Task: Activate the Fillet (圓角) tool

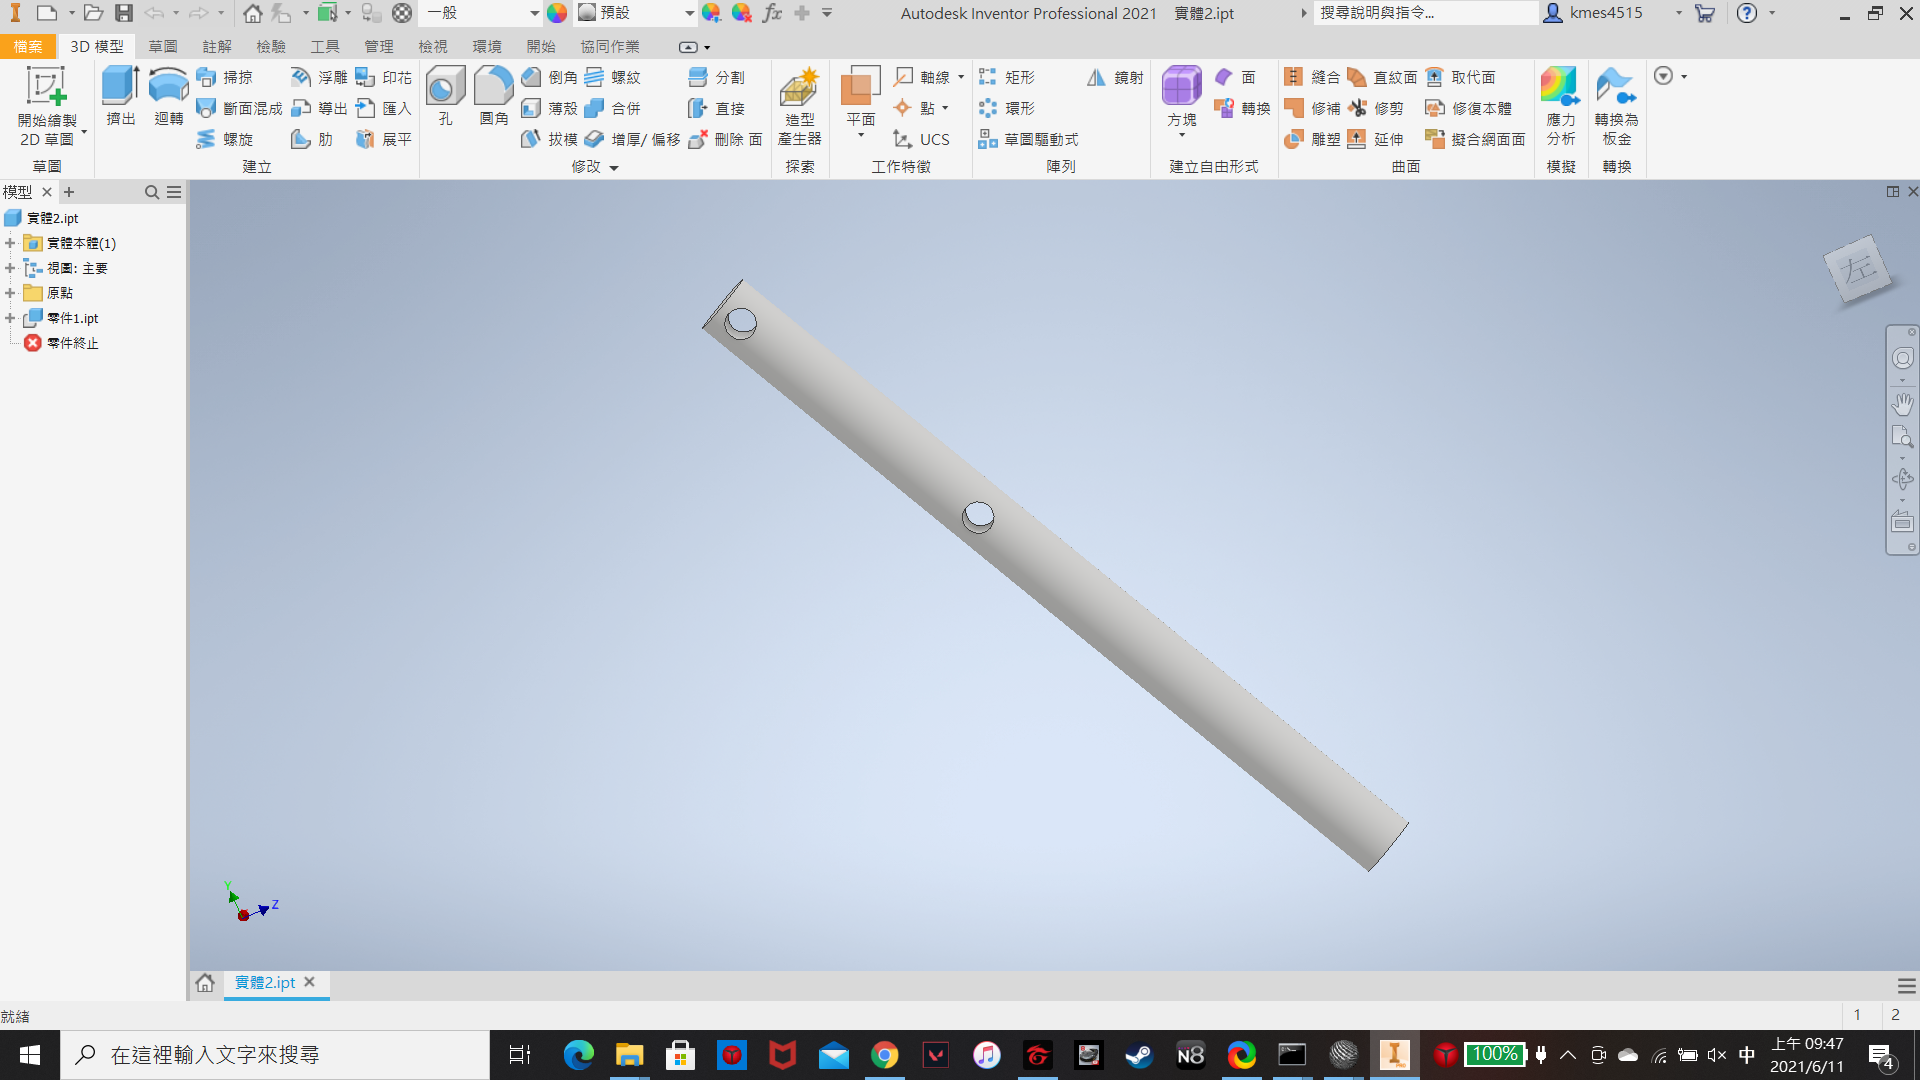Action: click(493, 96)
